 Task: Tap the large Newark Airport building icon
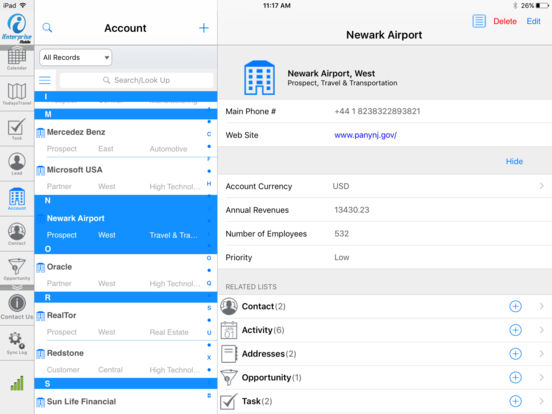259,78
